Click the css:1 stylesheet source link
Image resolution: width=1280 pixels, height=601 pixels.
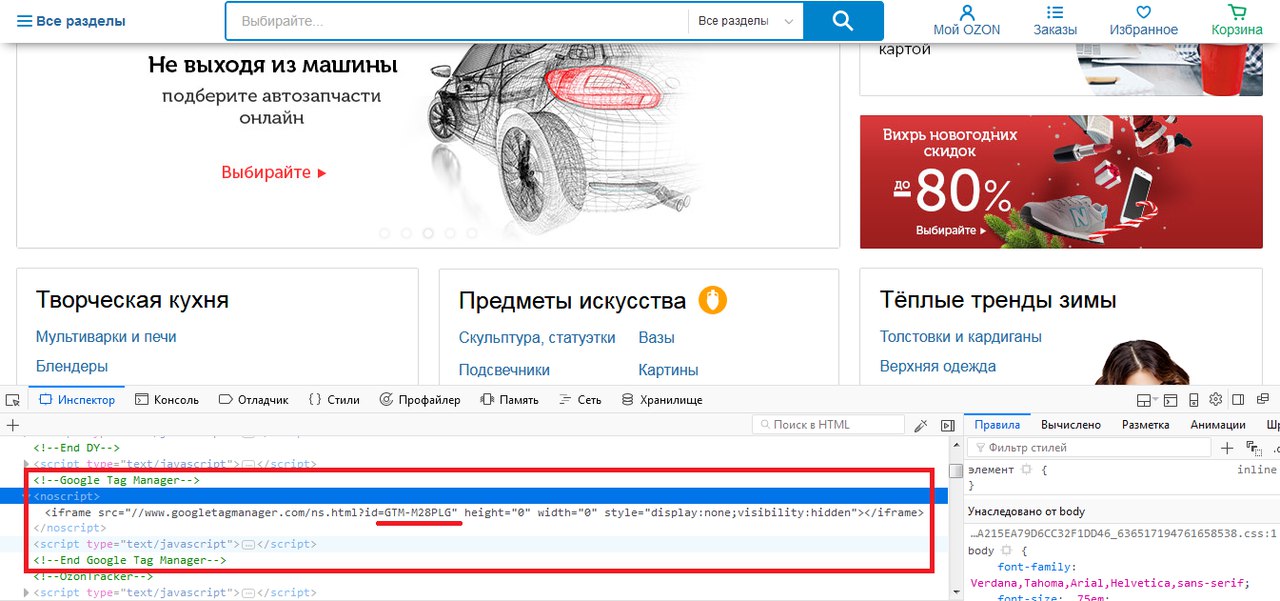(1123, 534)
